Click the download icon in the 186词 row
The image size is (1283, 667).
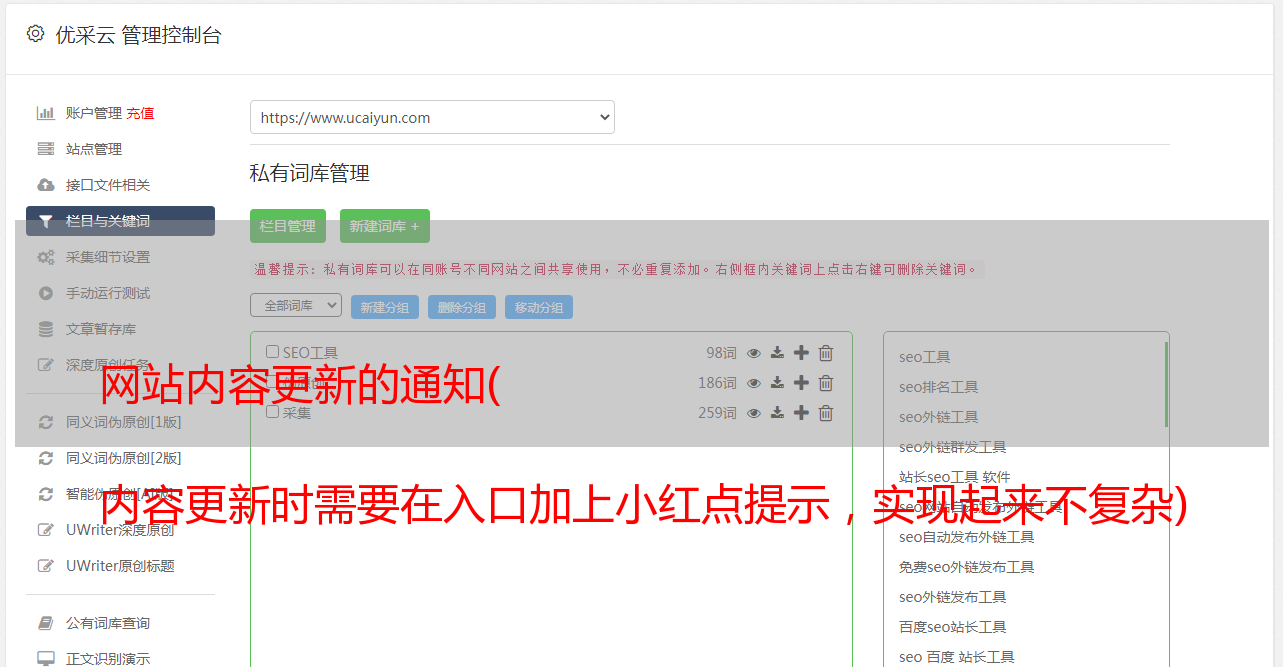point(778,383)
